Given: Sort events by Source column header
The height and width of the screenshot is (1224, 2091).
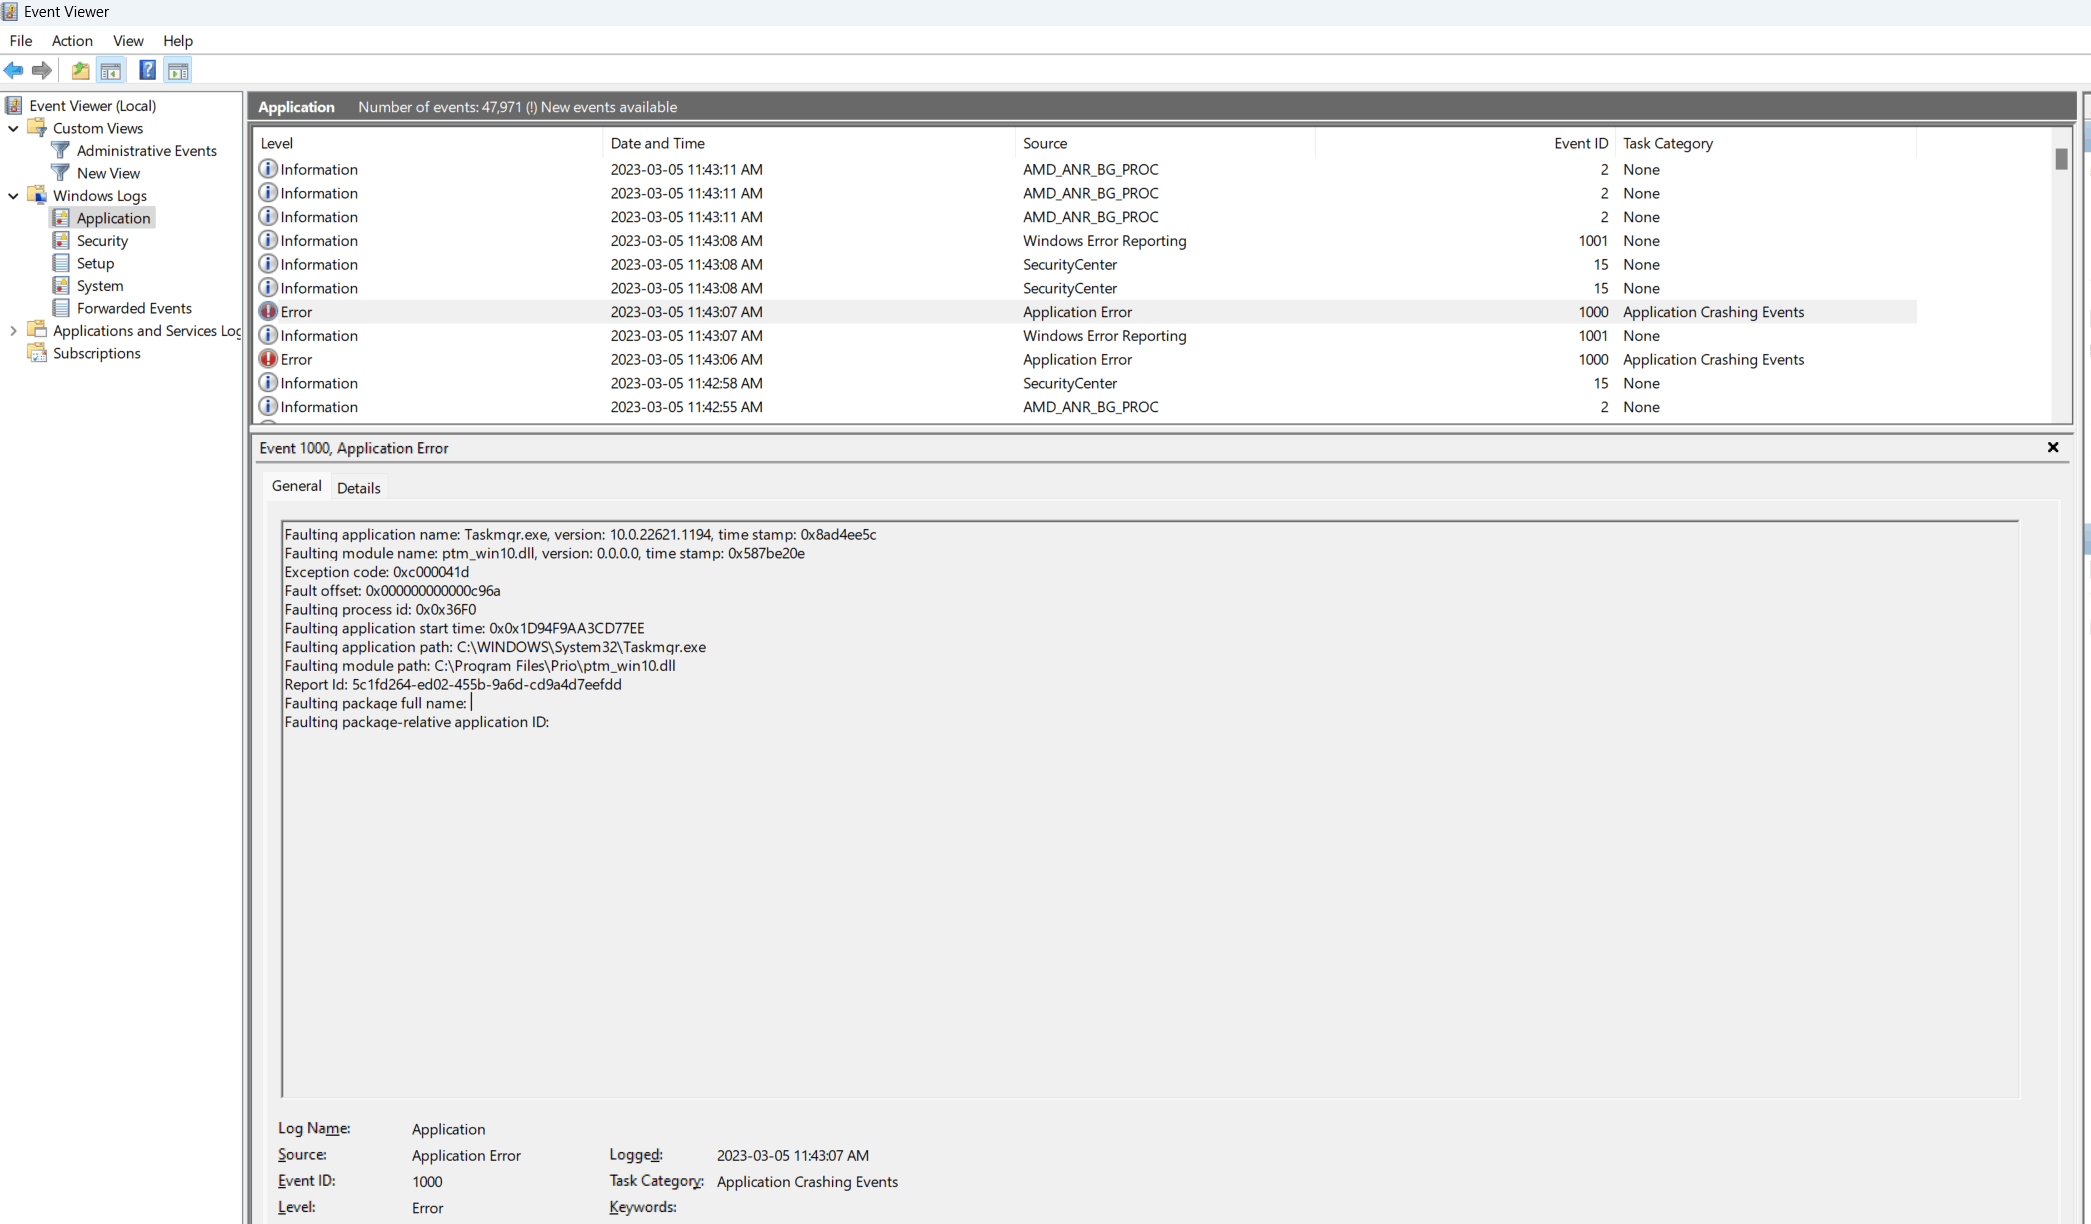Looking at the screenshot, I should pyautogui.click(x=1045, y=144).
